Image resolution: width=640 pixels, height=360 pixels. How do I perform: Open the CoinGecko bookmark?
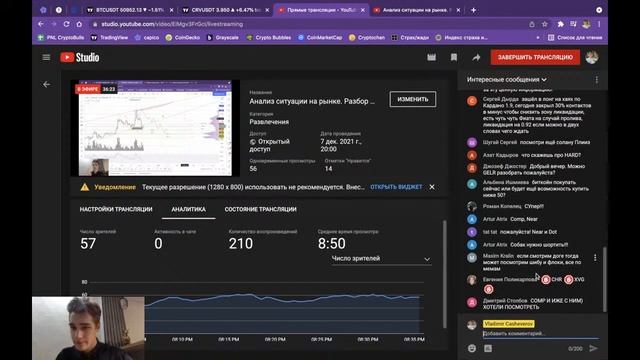[x=183, y=38]
